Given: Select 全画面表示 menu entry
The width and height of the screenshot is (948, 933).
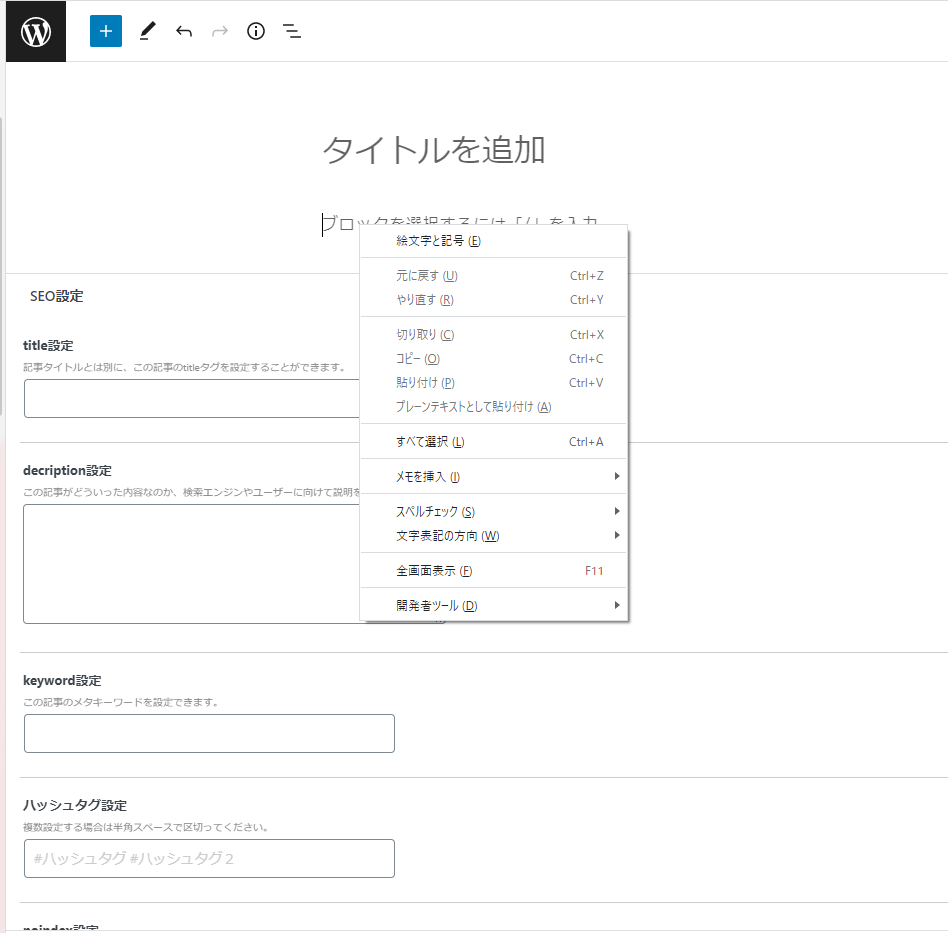Looking at the screenshot, I should [494, 571].
